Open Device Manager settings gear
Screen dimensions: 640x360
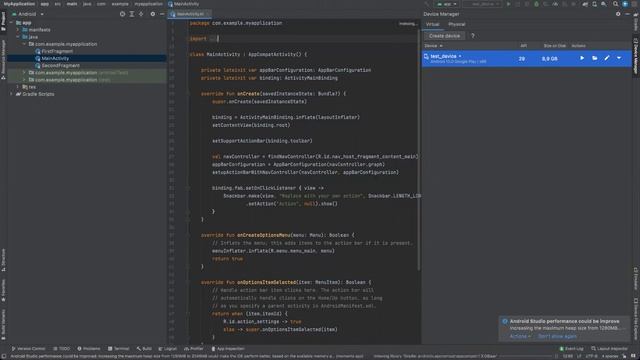click(x=618, y=14)
